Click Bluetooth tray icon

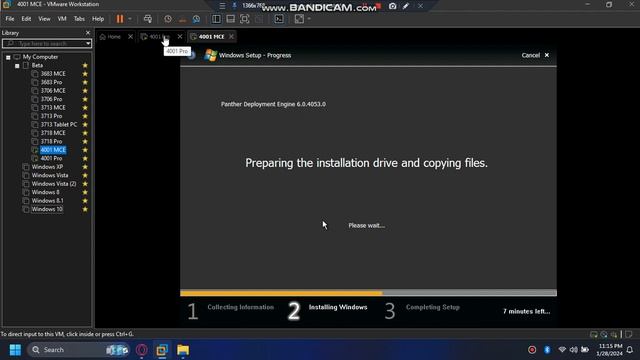(x=547, y=350)
